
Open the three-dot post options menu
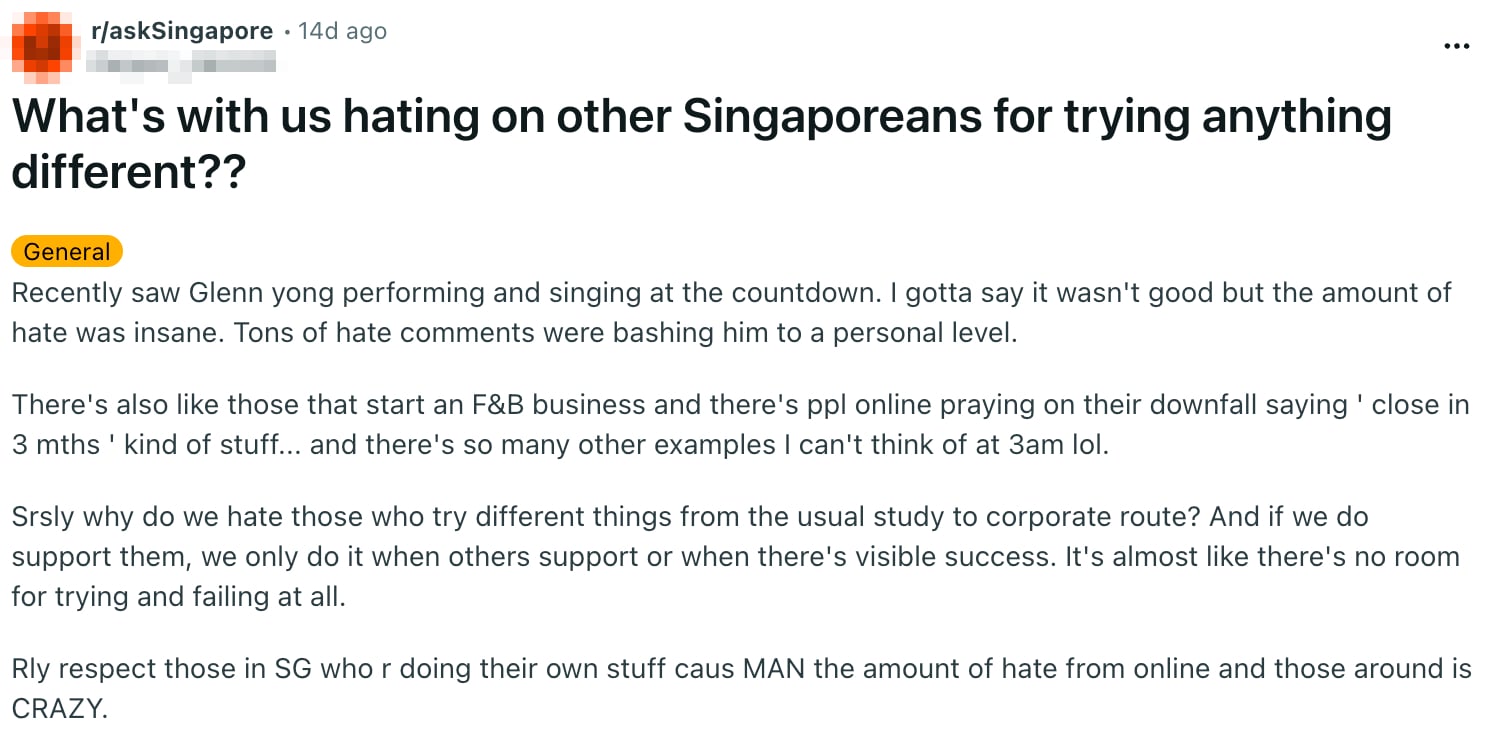tap(1458, 46)
